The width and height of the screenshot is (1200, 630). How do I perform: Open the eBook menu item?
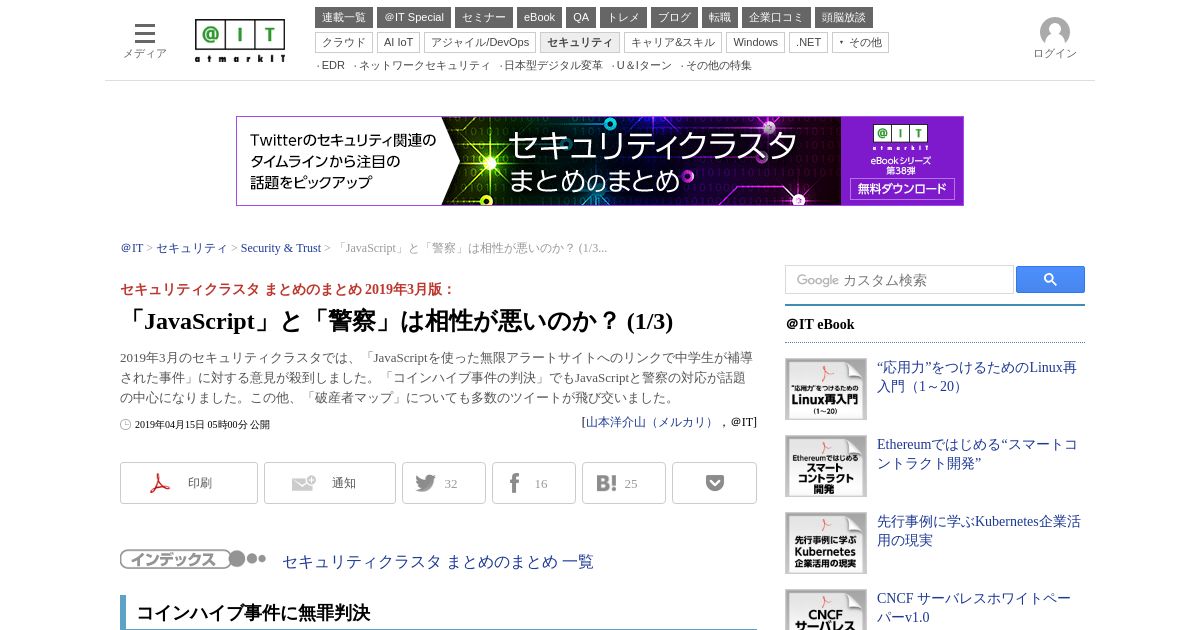tap(540, 17)
